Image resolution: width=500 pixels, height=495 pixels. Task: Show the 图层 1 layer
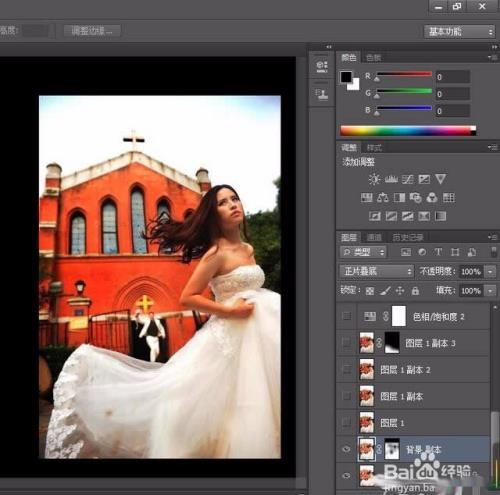click(346, 423)
